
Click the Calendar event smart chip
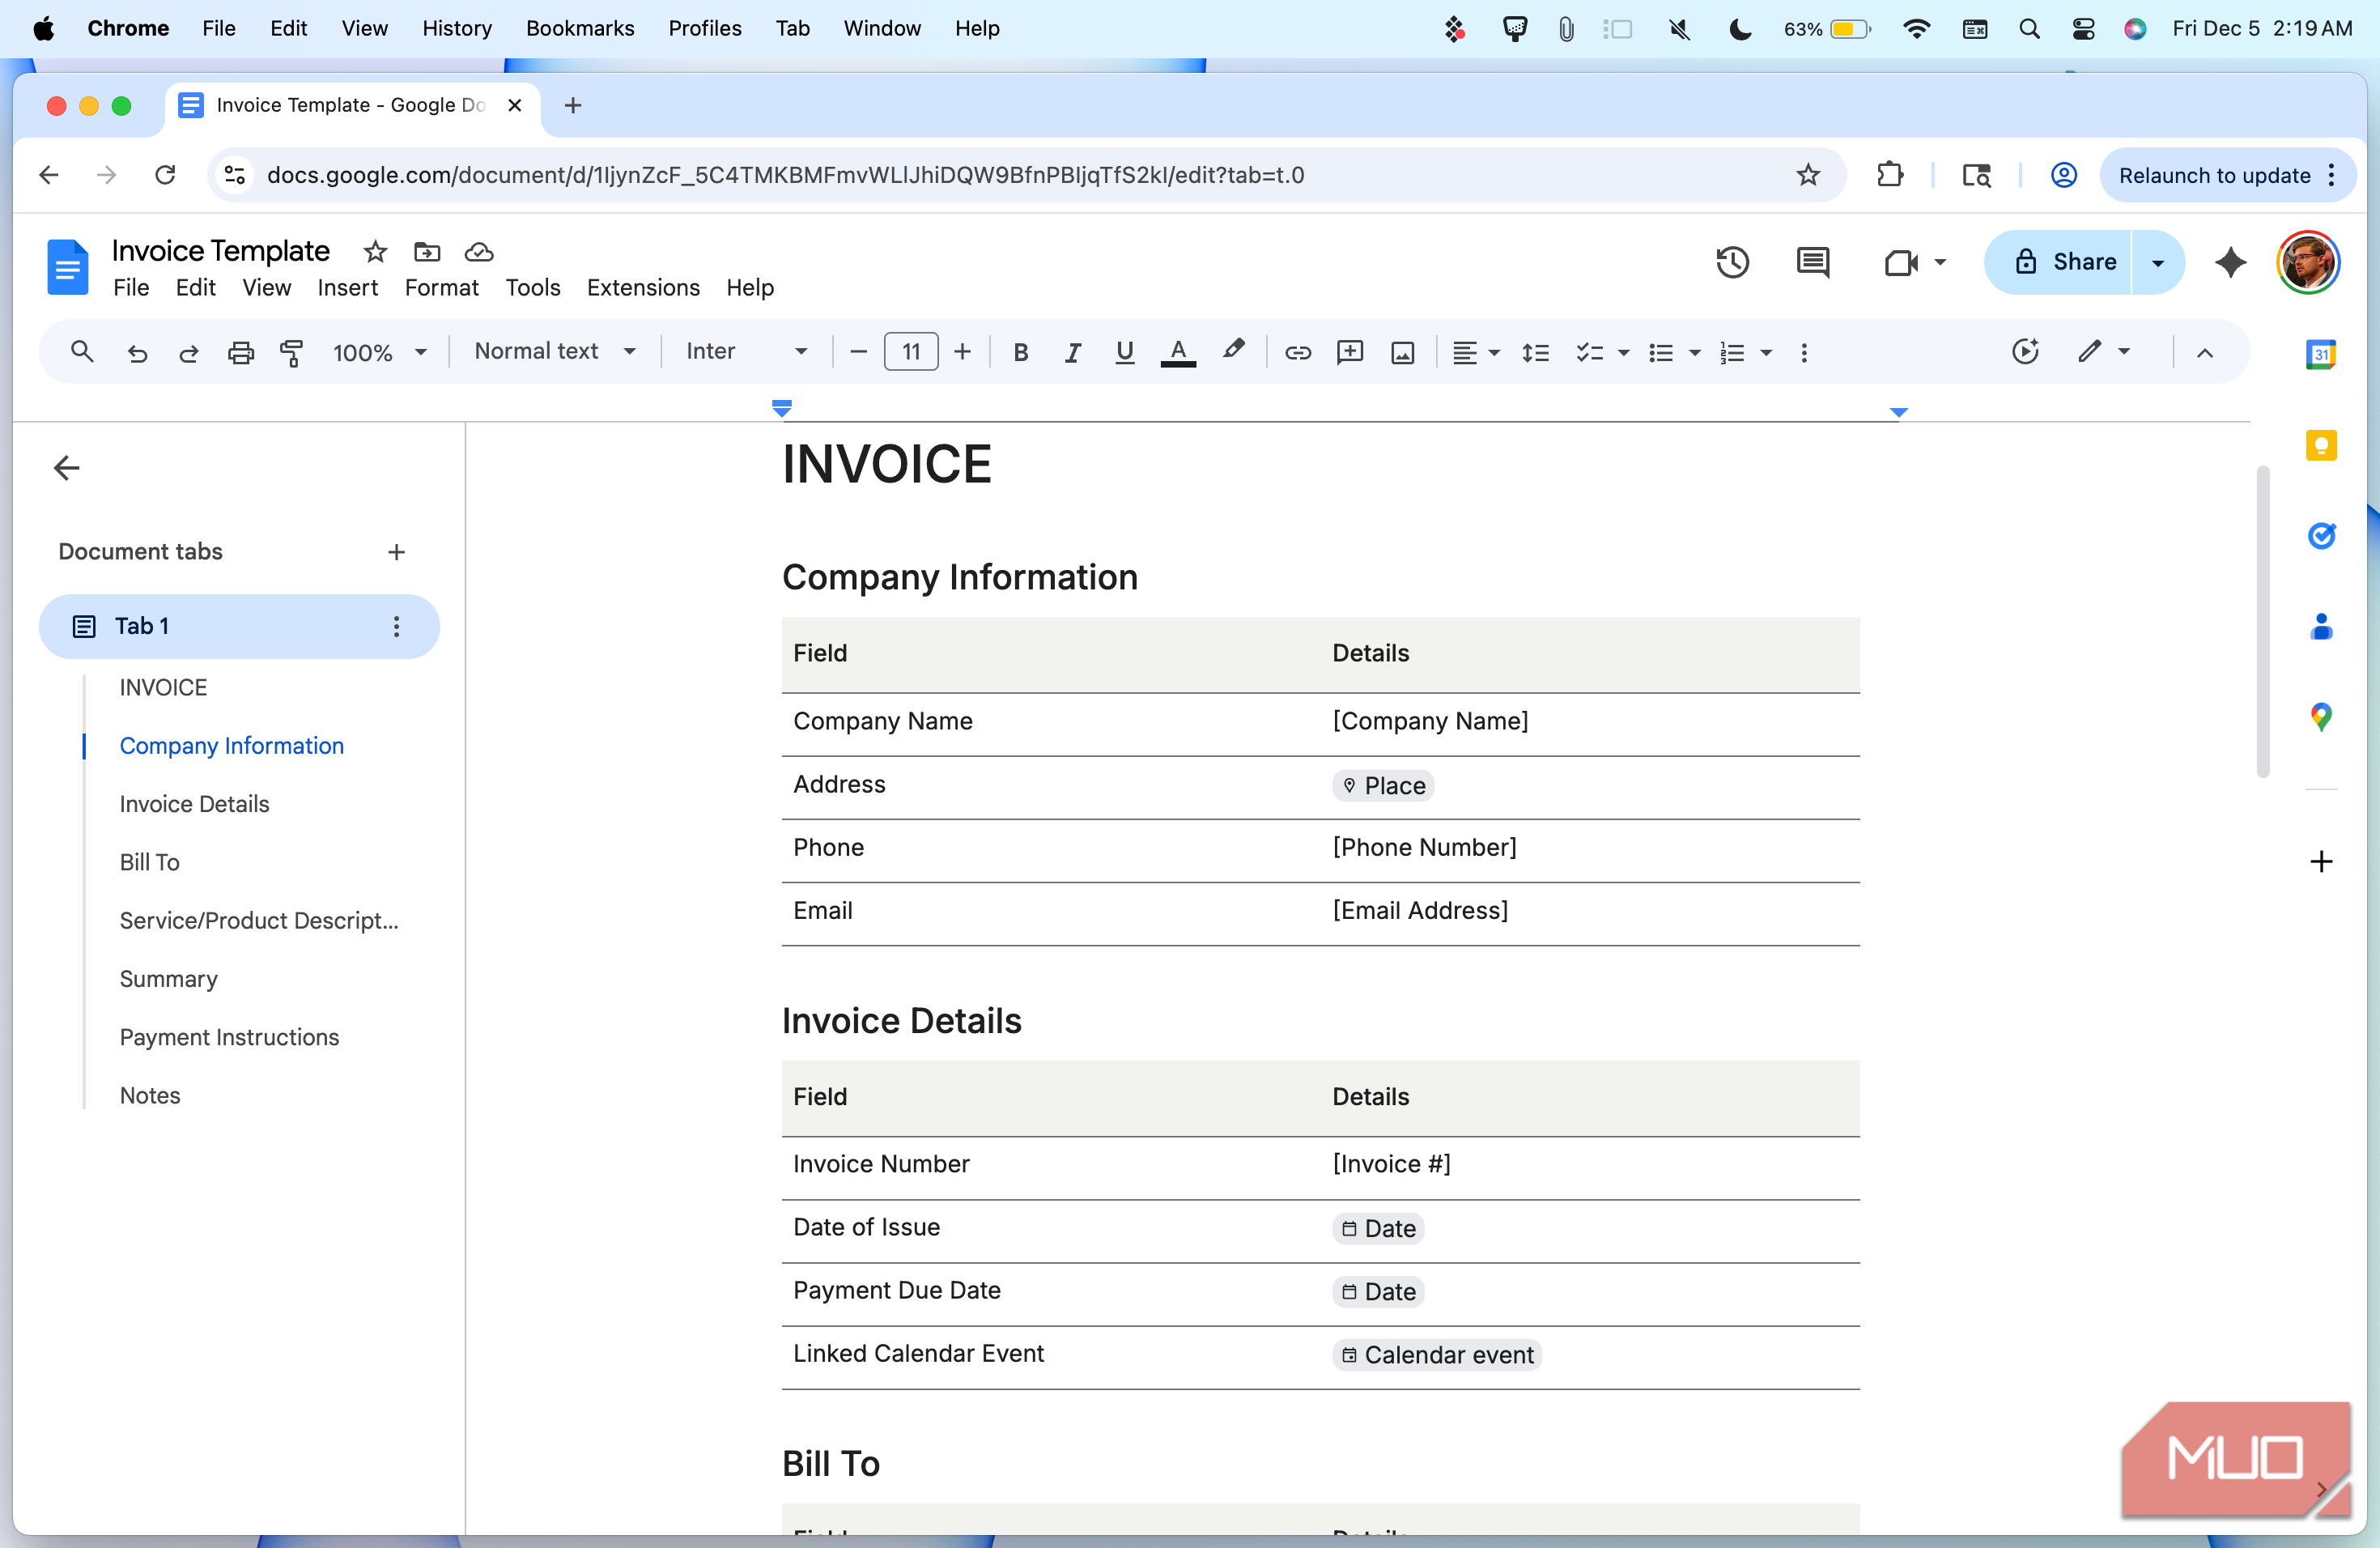[x=1436, y=1355]
